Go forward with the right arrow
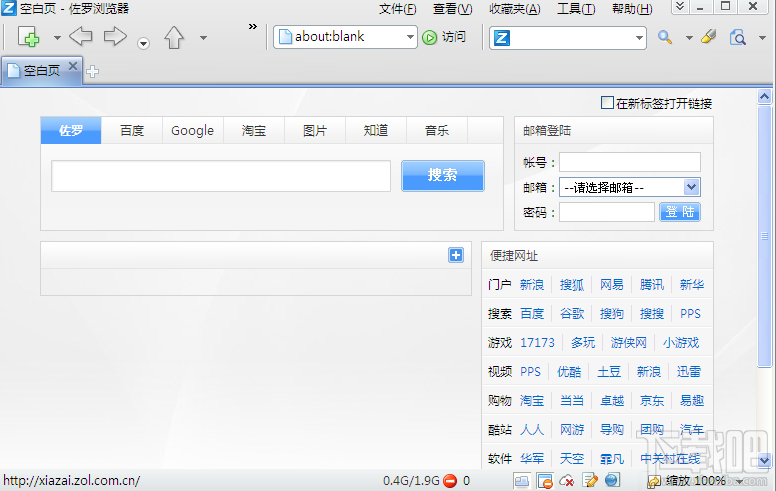The width and height of the screenshot is (776, 491). [115, 37]
